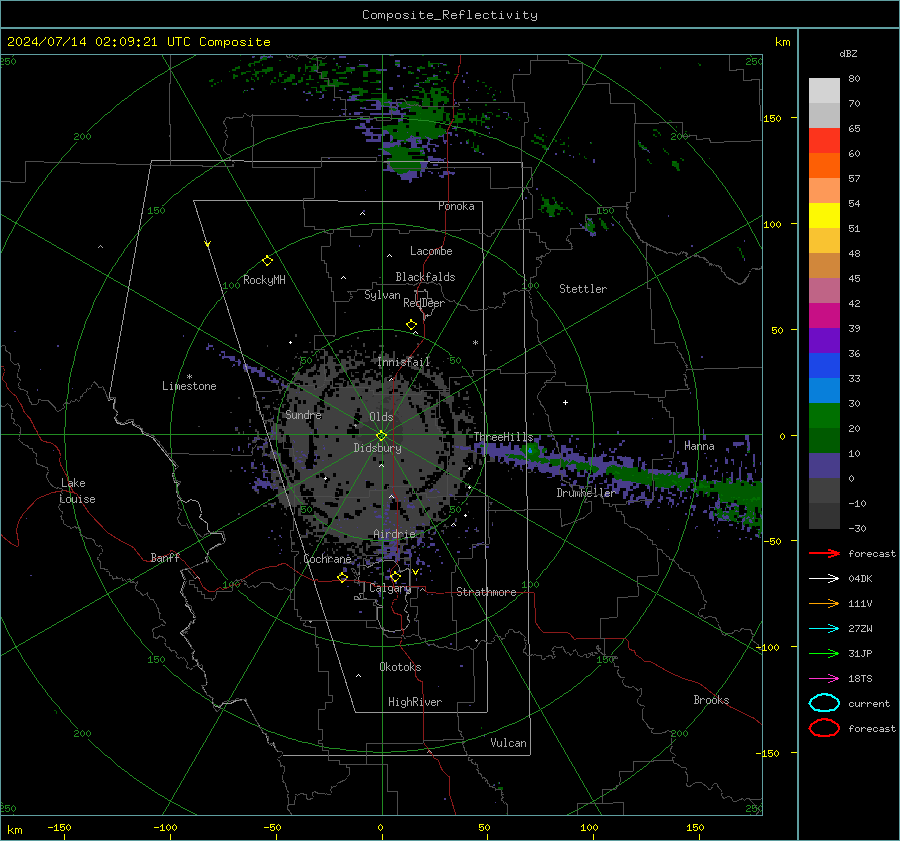The width and height of the screenshot is (900, 841).
Task: Click the Lake Louise label
Action: [x=77, y=491]
